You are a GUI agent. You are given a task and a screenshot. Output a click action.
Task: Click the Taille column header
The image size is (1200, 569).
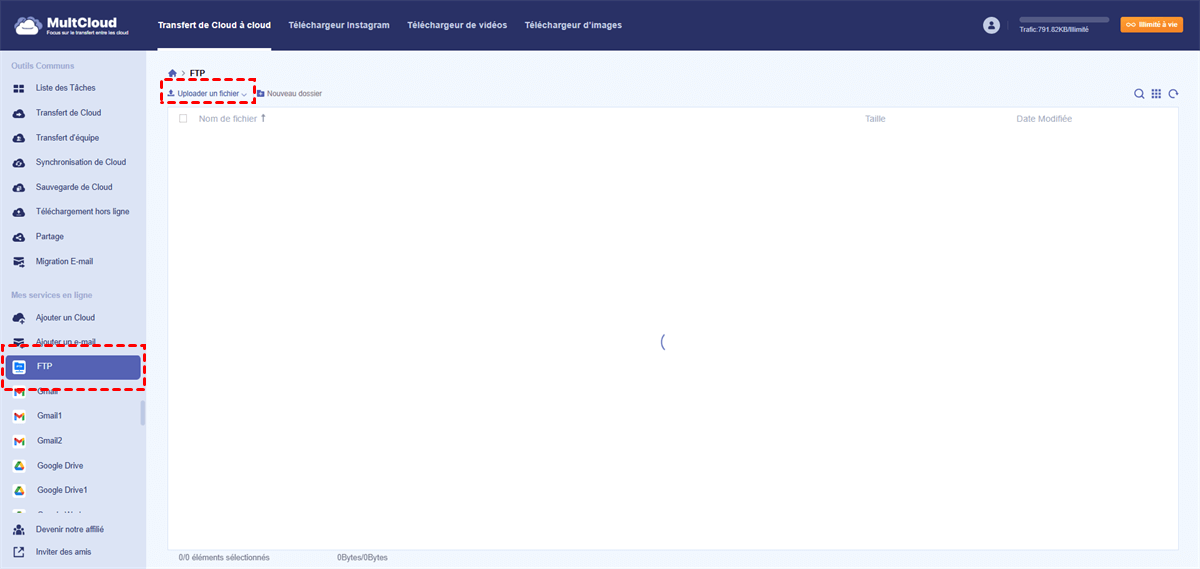click(875, 119)
